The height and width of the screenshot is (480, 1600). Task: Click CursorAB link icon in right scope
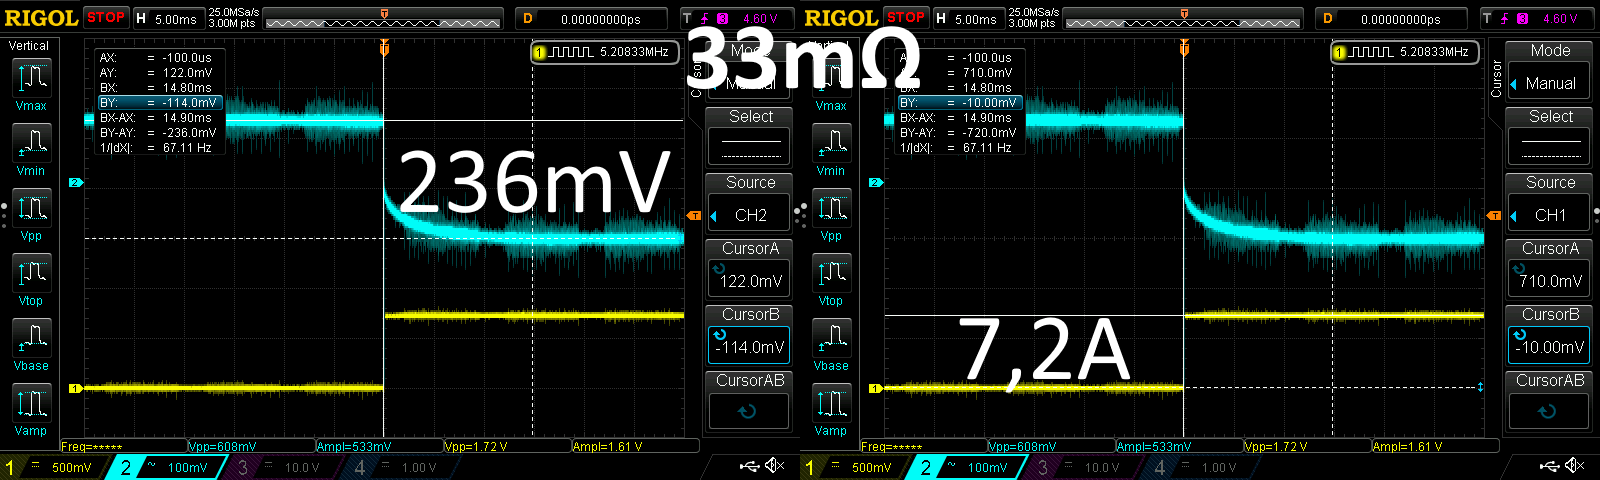click(1547, 411)
